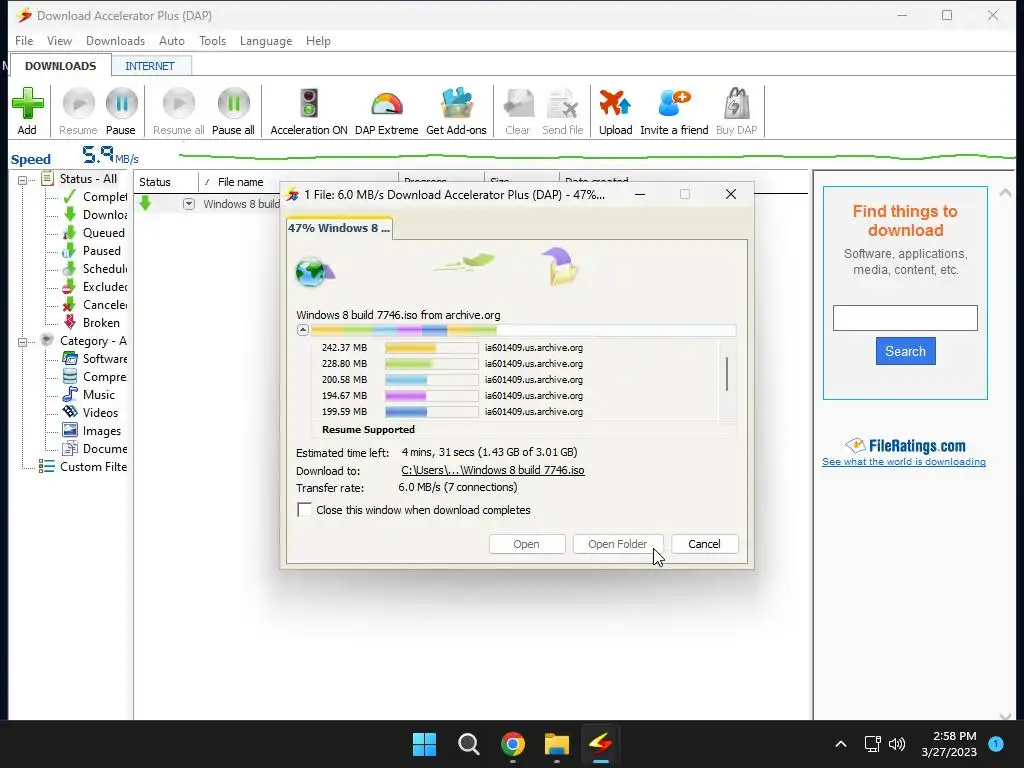
Task: Click the connection list scrollbar in dialog
Action: pyautogui.click(x=727, y=374)
